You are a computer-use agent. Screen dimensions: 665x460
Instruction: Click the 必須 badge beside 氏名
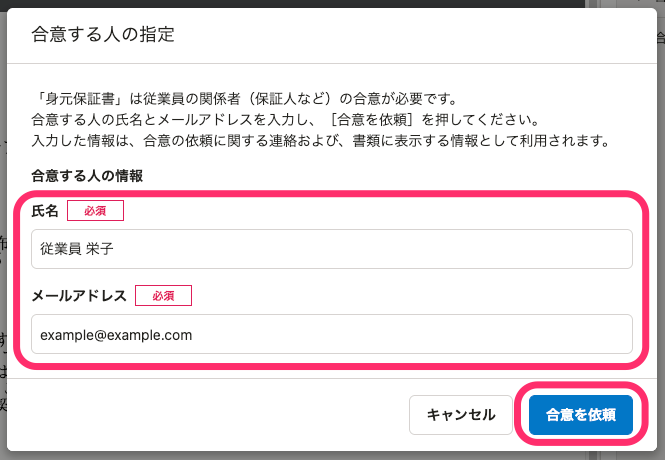point(95,211)
